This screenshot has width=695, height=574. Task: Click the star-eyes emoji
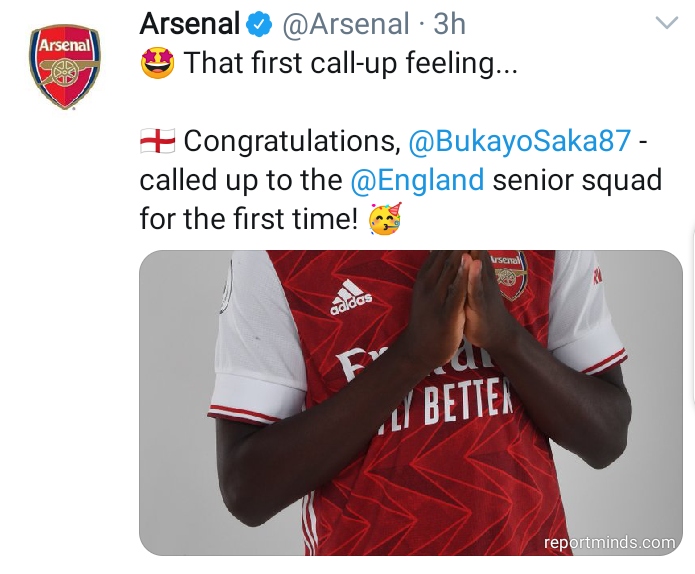pyautogui.click(x=158, y=64)
